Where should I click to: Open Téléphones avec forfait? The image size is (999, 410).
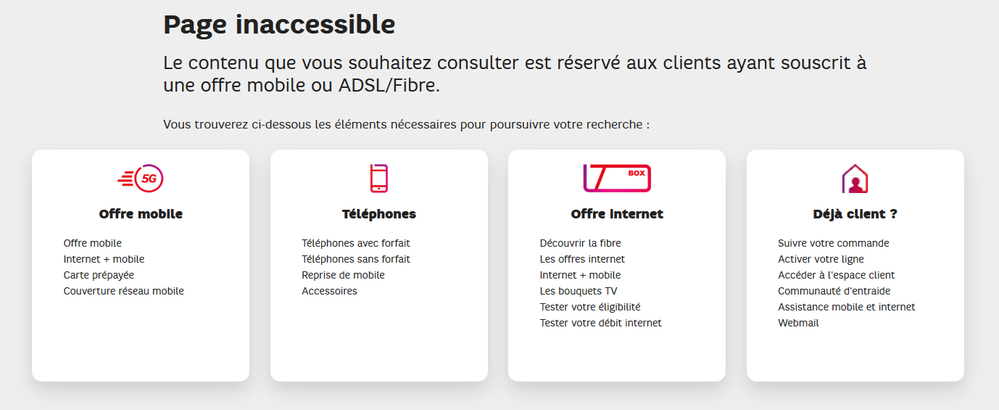[356, 243]
